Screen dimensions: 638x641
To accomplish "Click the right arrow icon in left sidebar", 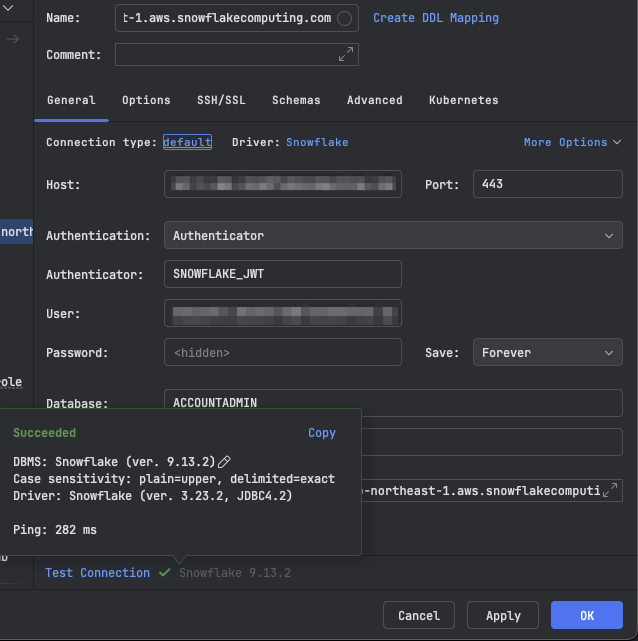I will tap(13, 39).
